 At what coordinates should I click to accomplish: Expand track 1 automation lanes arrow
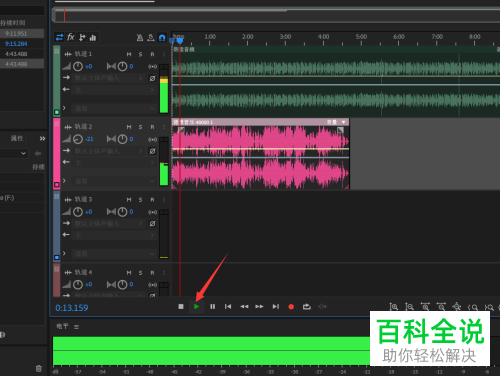pyautogui.click(x=64, y=108)
